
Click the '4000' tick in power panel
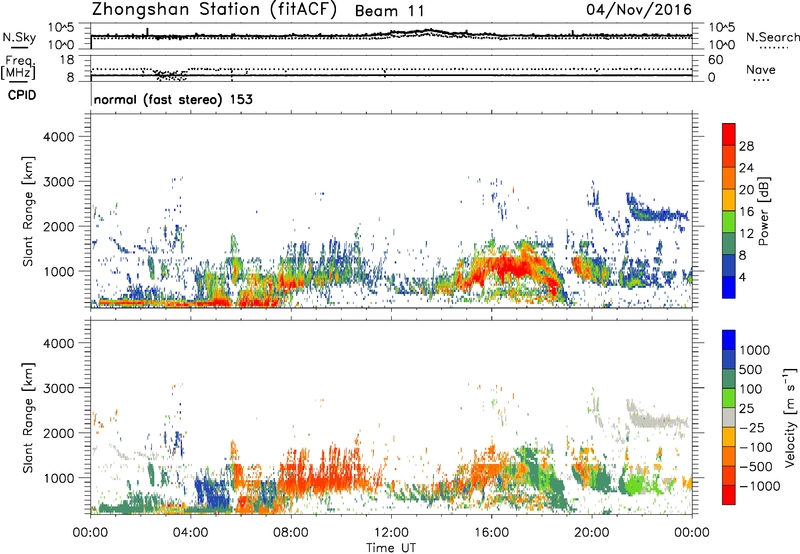58,137
